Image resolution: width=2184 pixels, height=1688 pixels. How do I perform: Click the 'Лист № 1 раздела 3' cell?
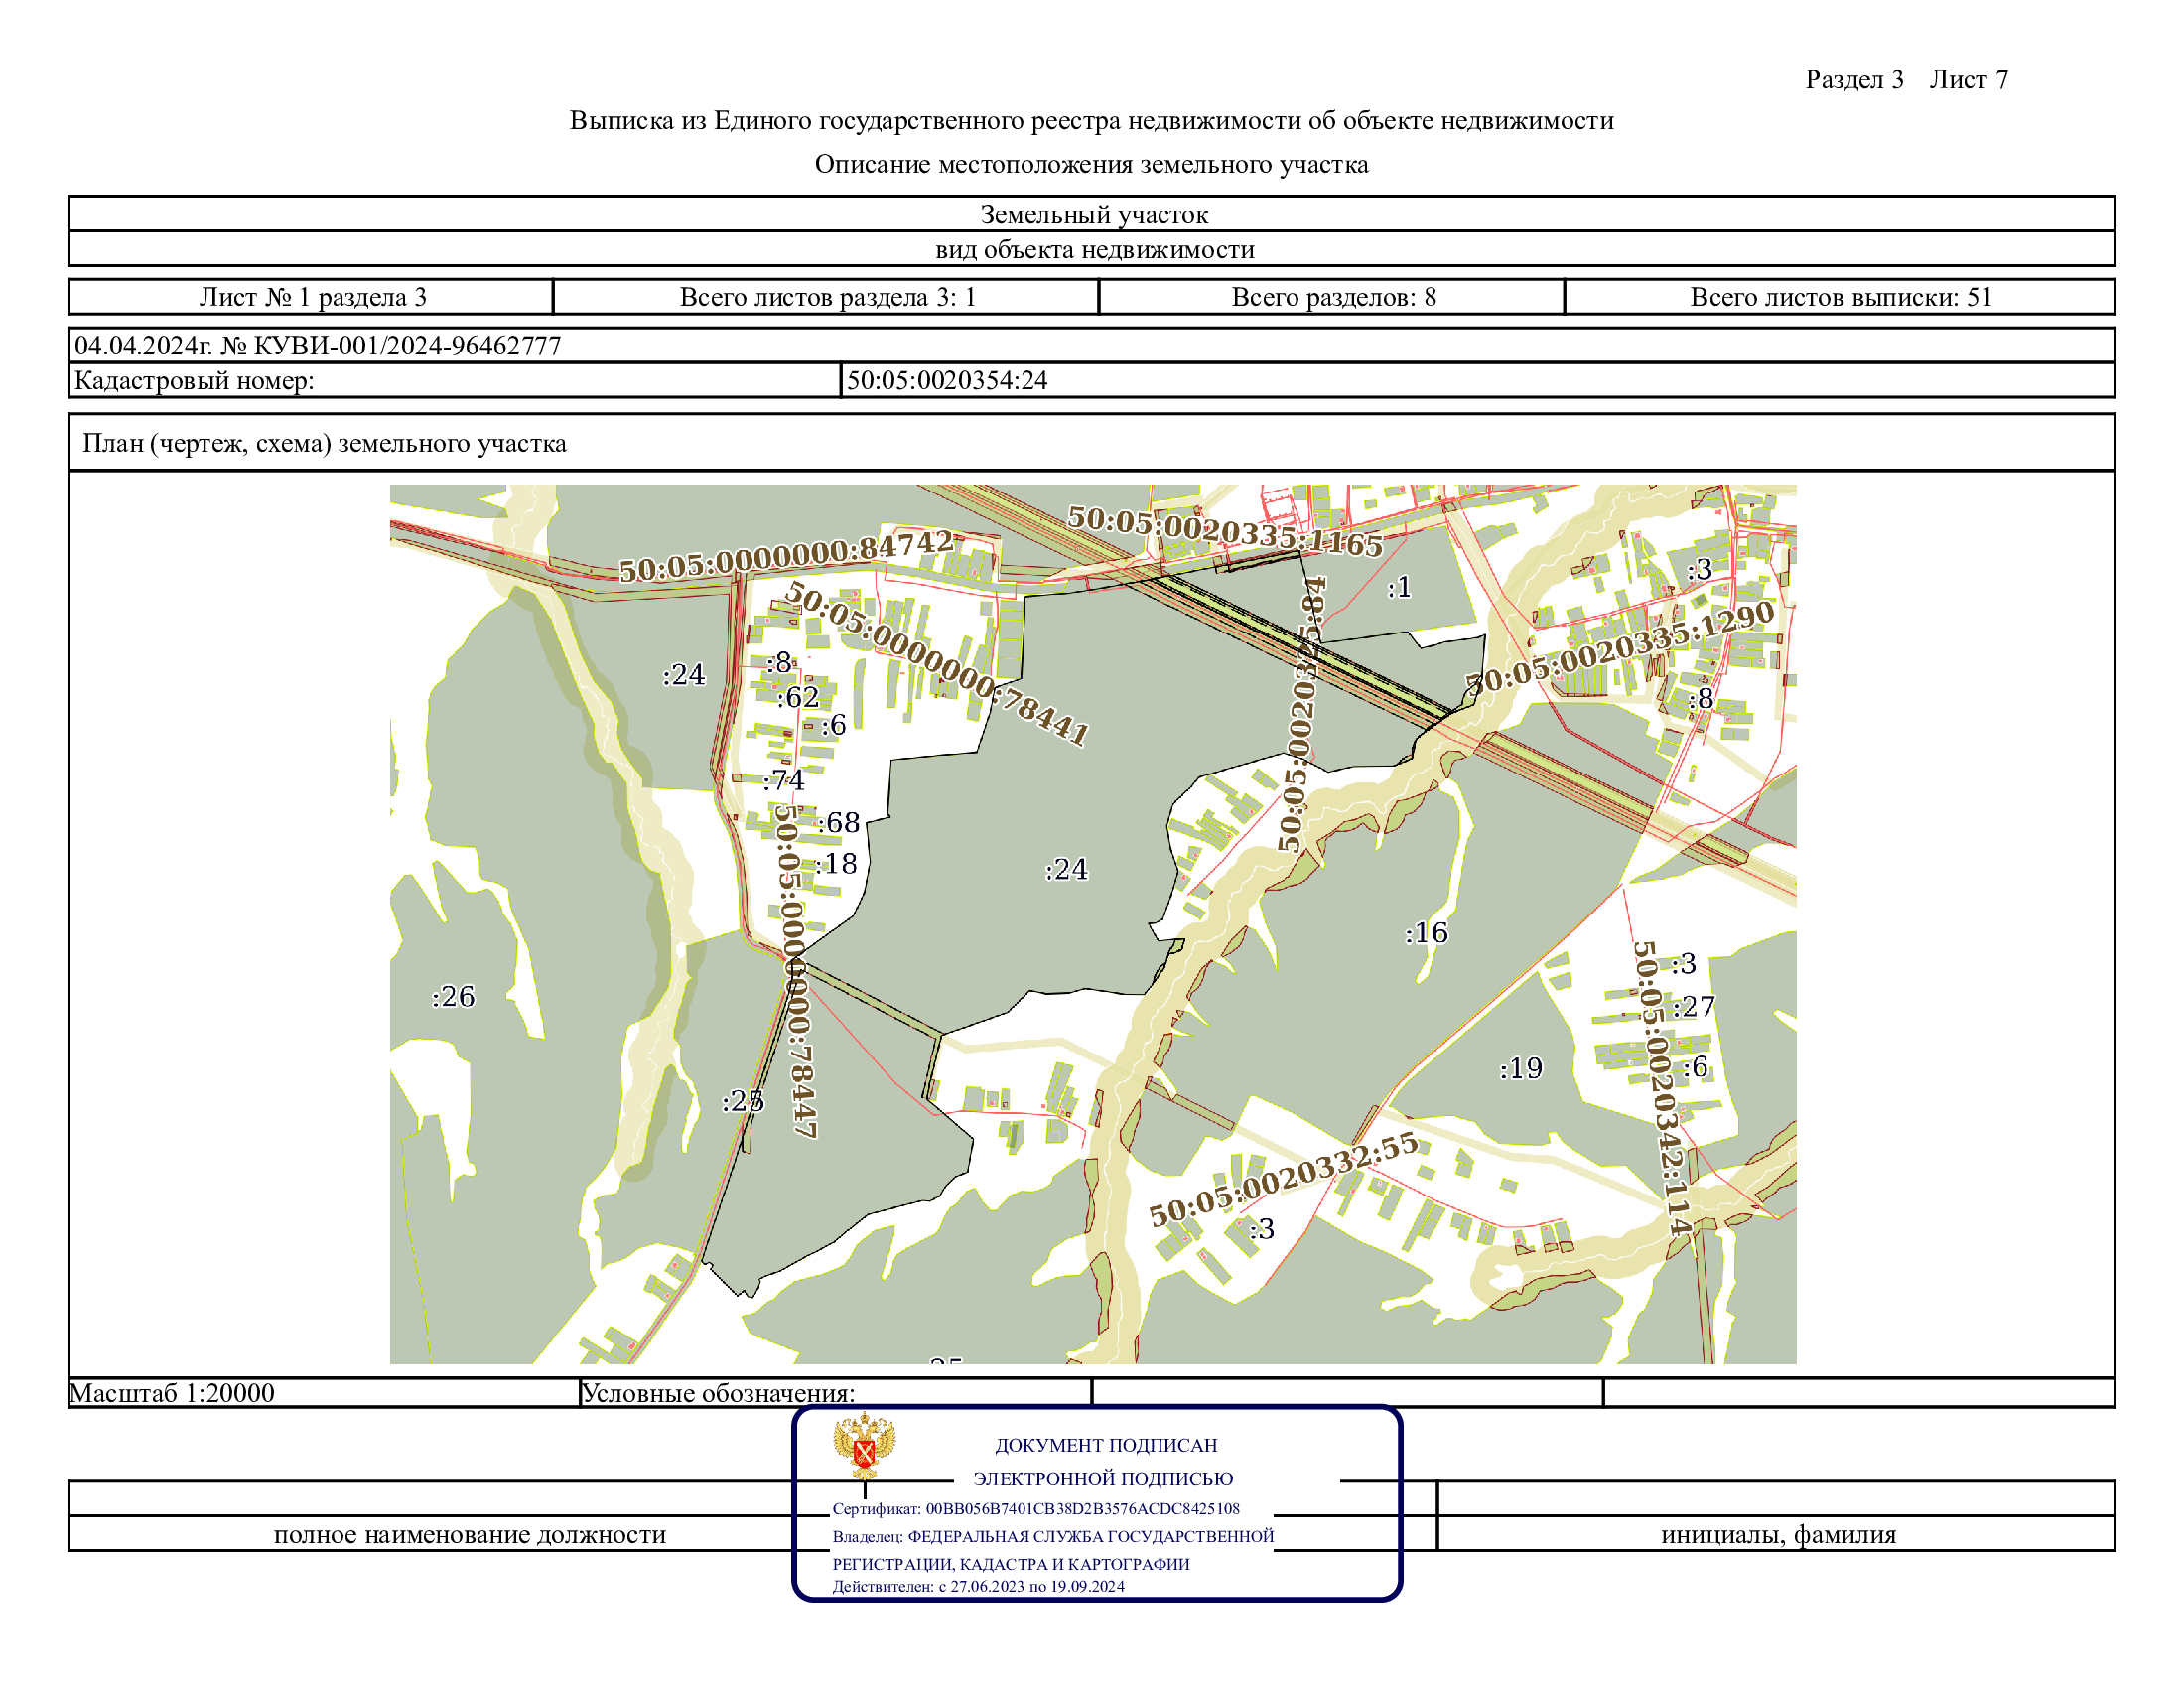tap(312, 297)
